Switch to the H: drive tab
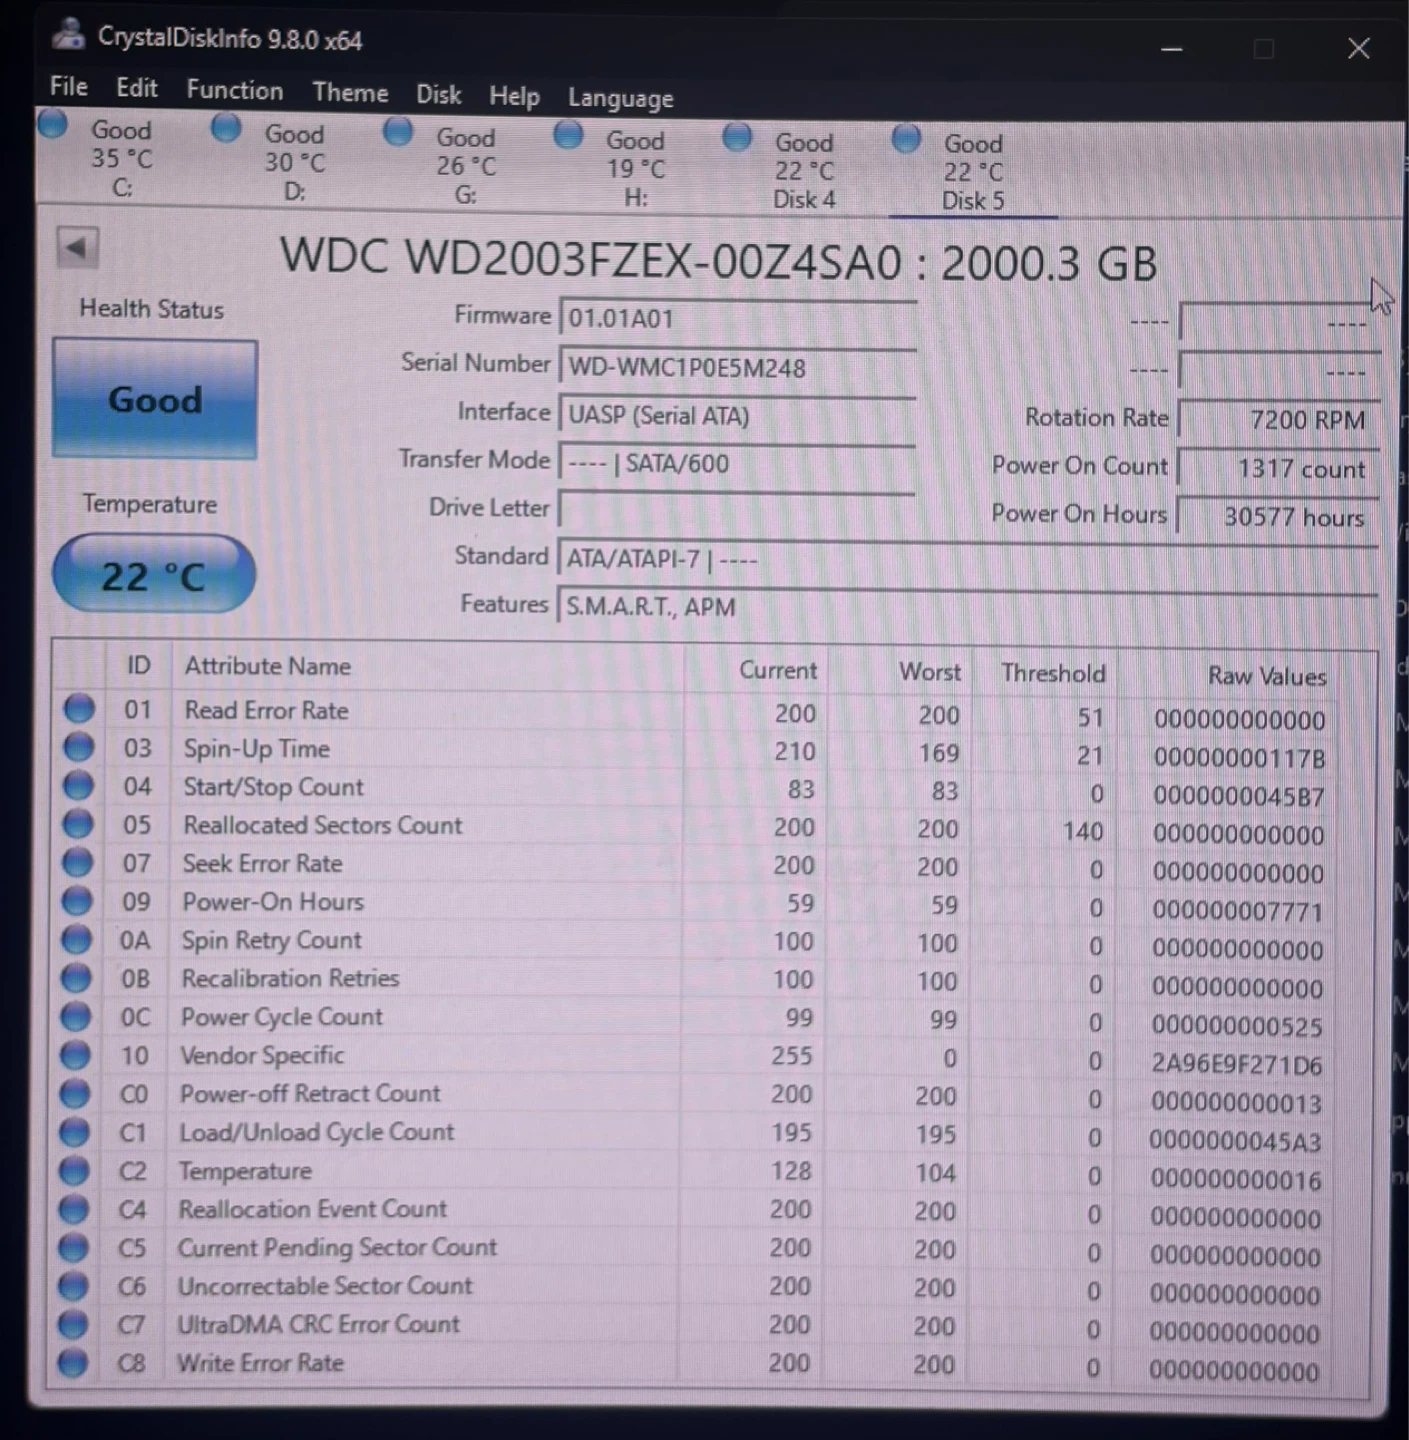Viewport: 1409px width, 1440px height. coord(635,168)
